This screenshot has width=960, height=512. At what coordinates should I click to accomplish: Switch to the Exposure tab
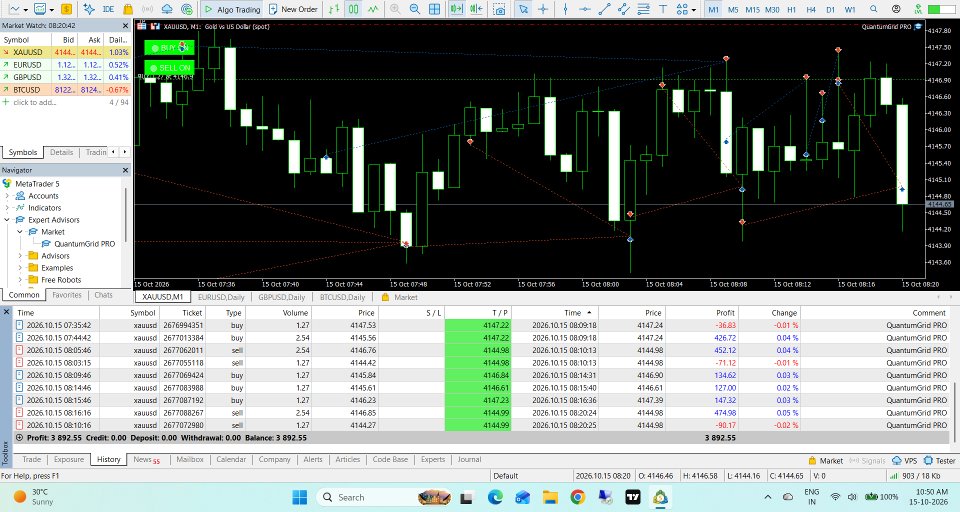[x=69, y=459]
